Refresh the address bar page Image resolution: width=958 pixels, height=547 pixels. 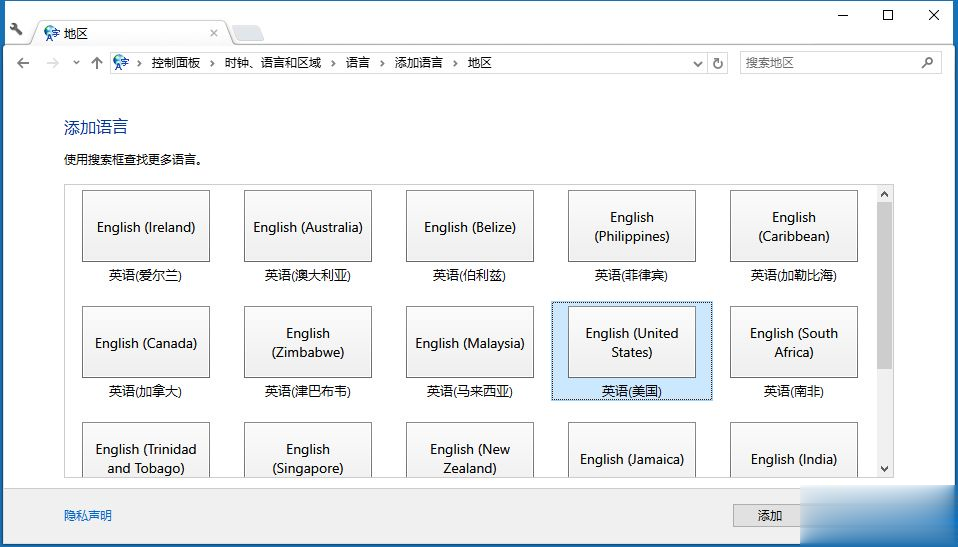(718, 63)
